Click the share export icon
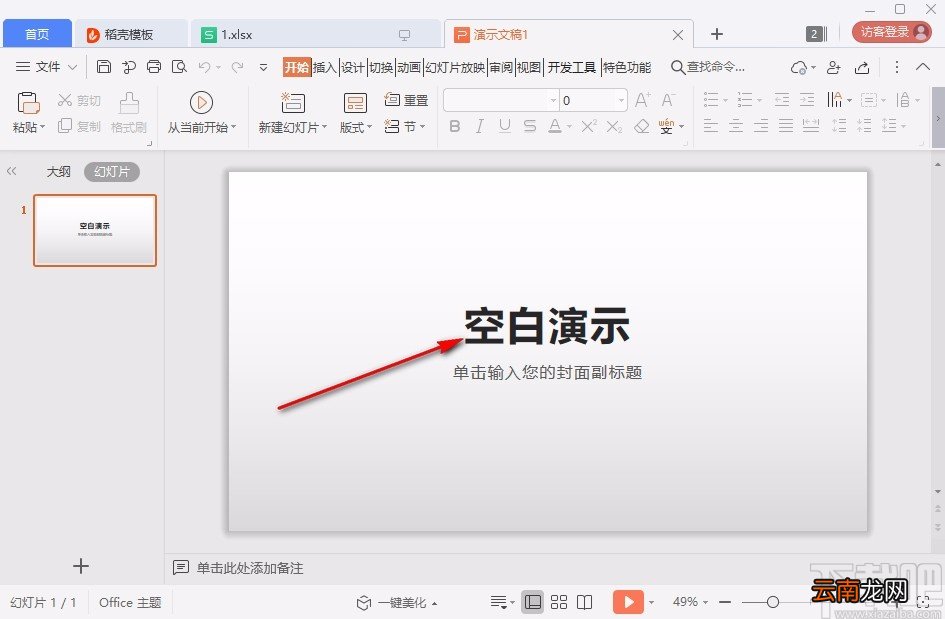 (x=862, y=67)
